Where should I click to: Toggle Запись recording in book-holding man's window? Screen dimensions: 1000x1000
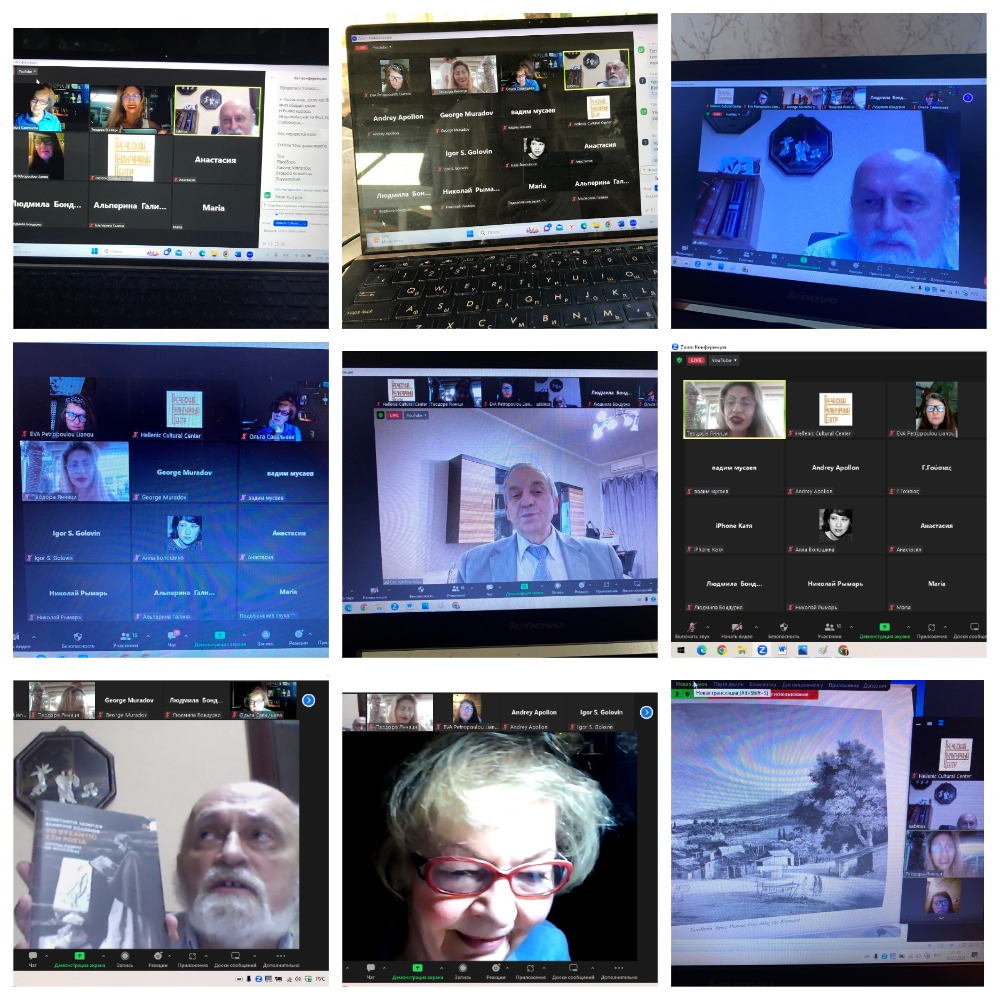pos(124,959)
